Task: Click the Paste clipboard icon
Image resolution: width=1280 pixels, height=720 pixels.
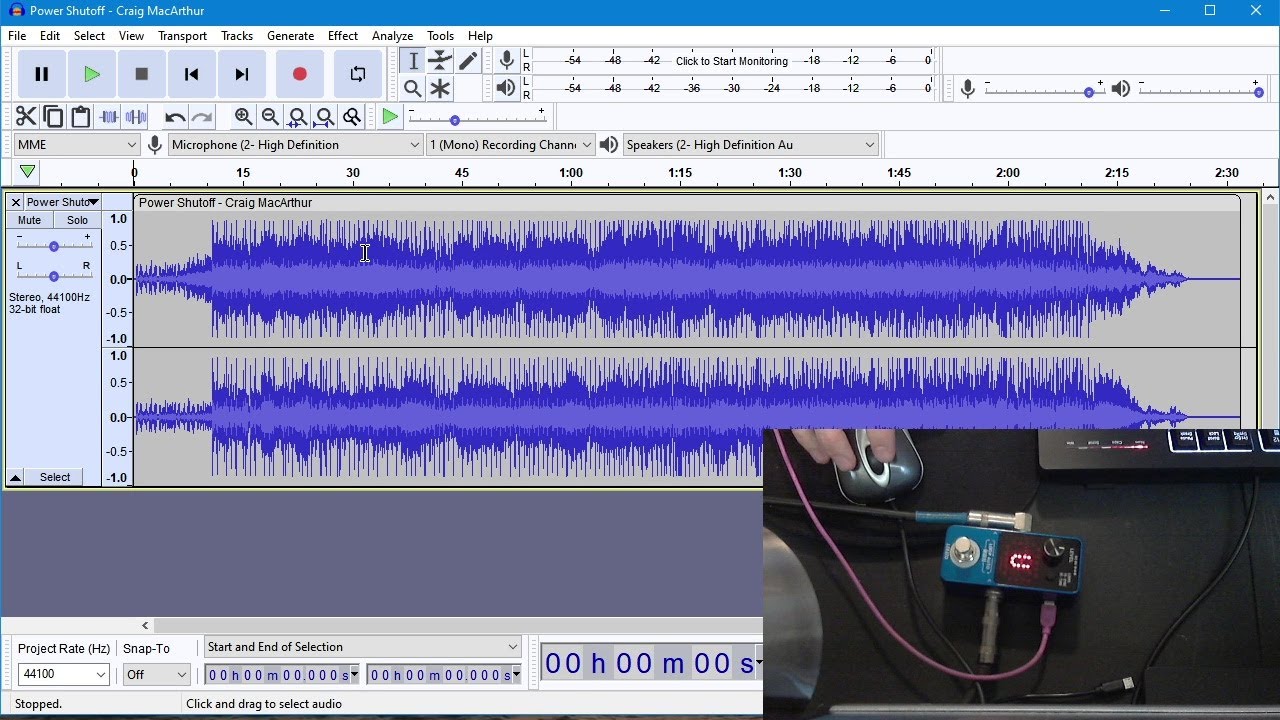Action: pyautogui.click(x=80, y=117)
